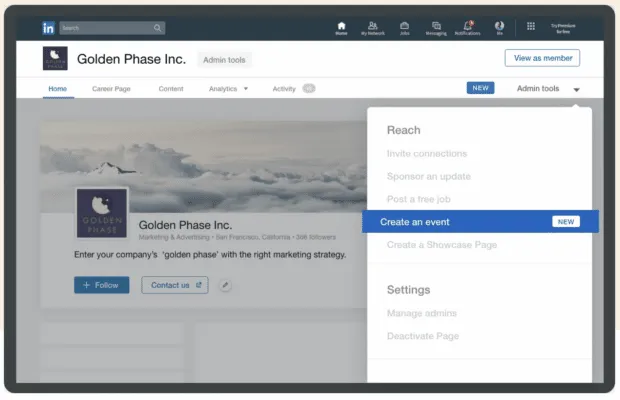The image size is (620, 400).
Task: Open the Jobs briefcase icon
Action: click(405, 28)
